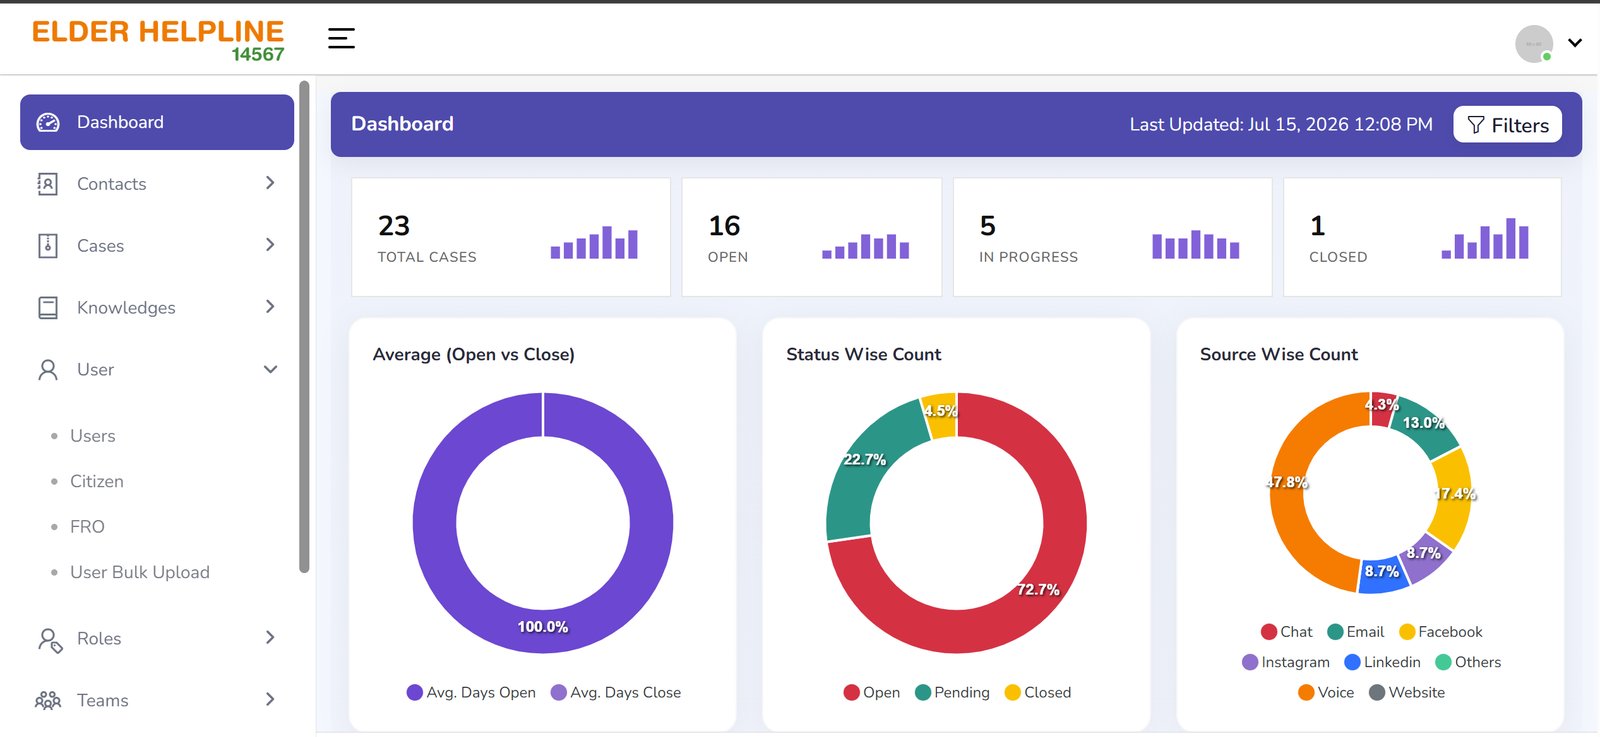Click the Teams group icon
The height and width of the screenshot is (737, 1600).
(48, 701)
